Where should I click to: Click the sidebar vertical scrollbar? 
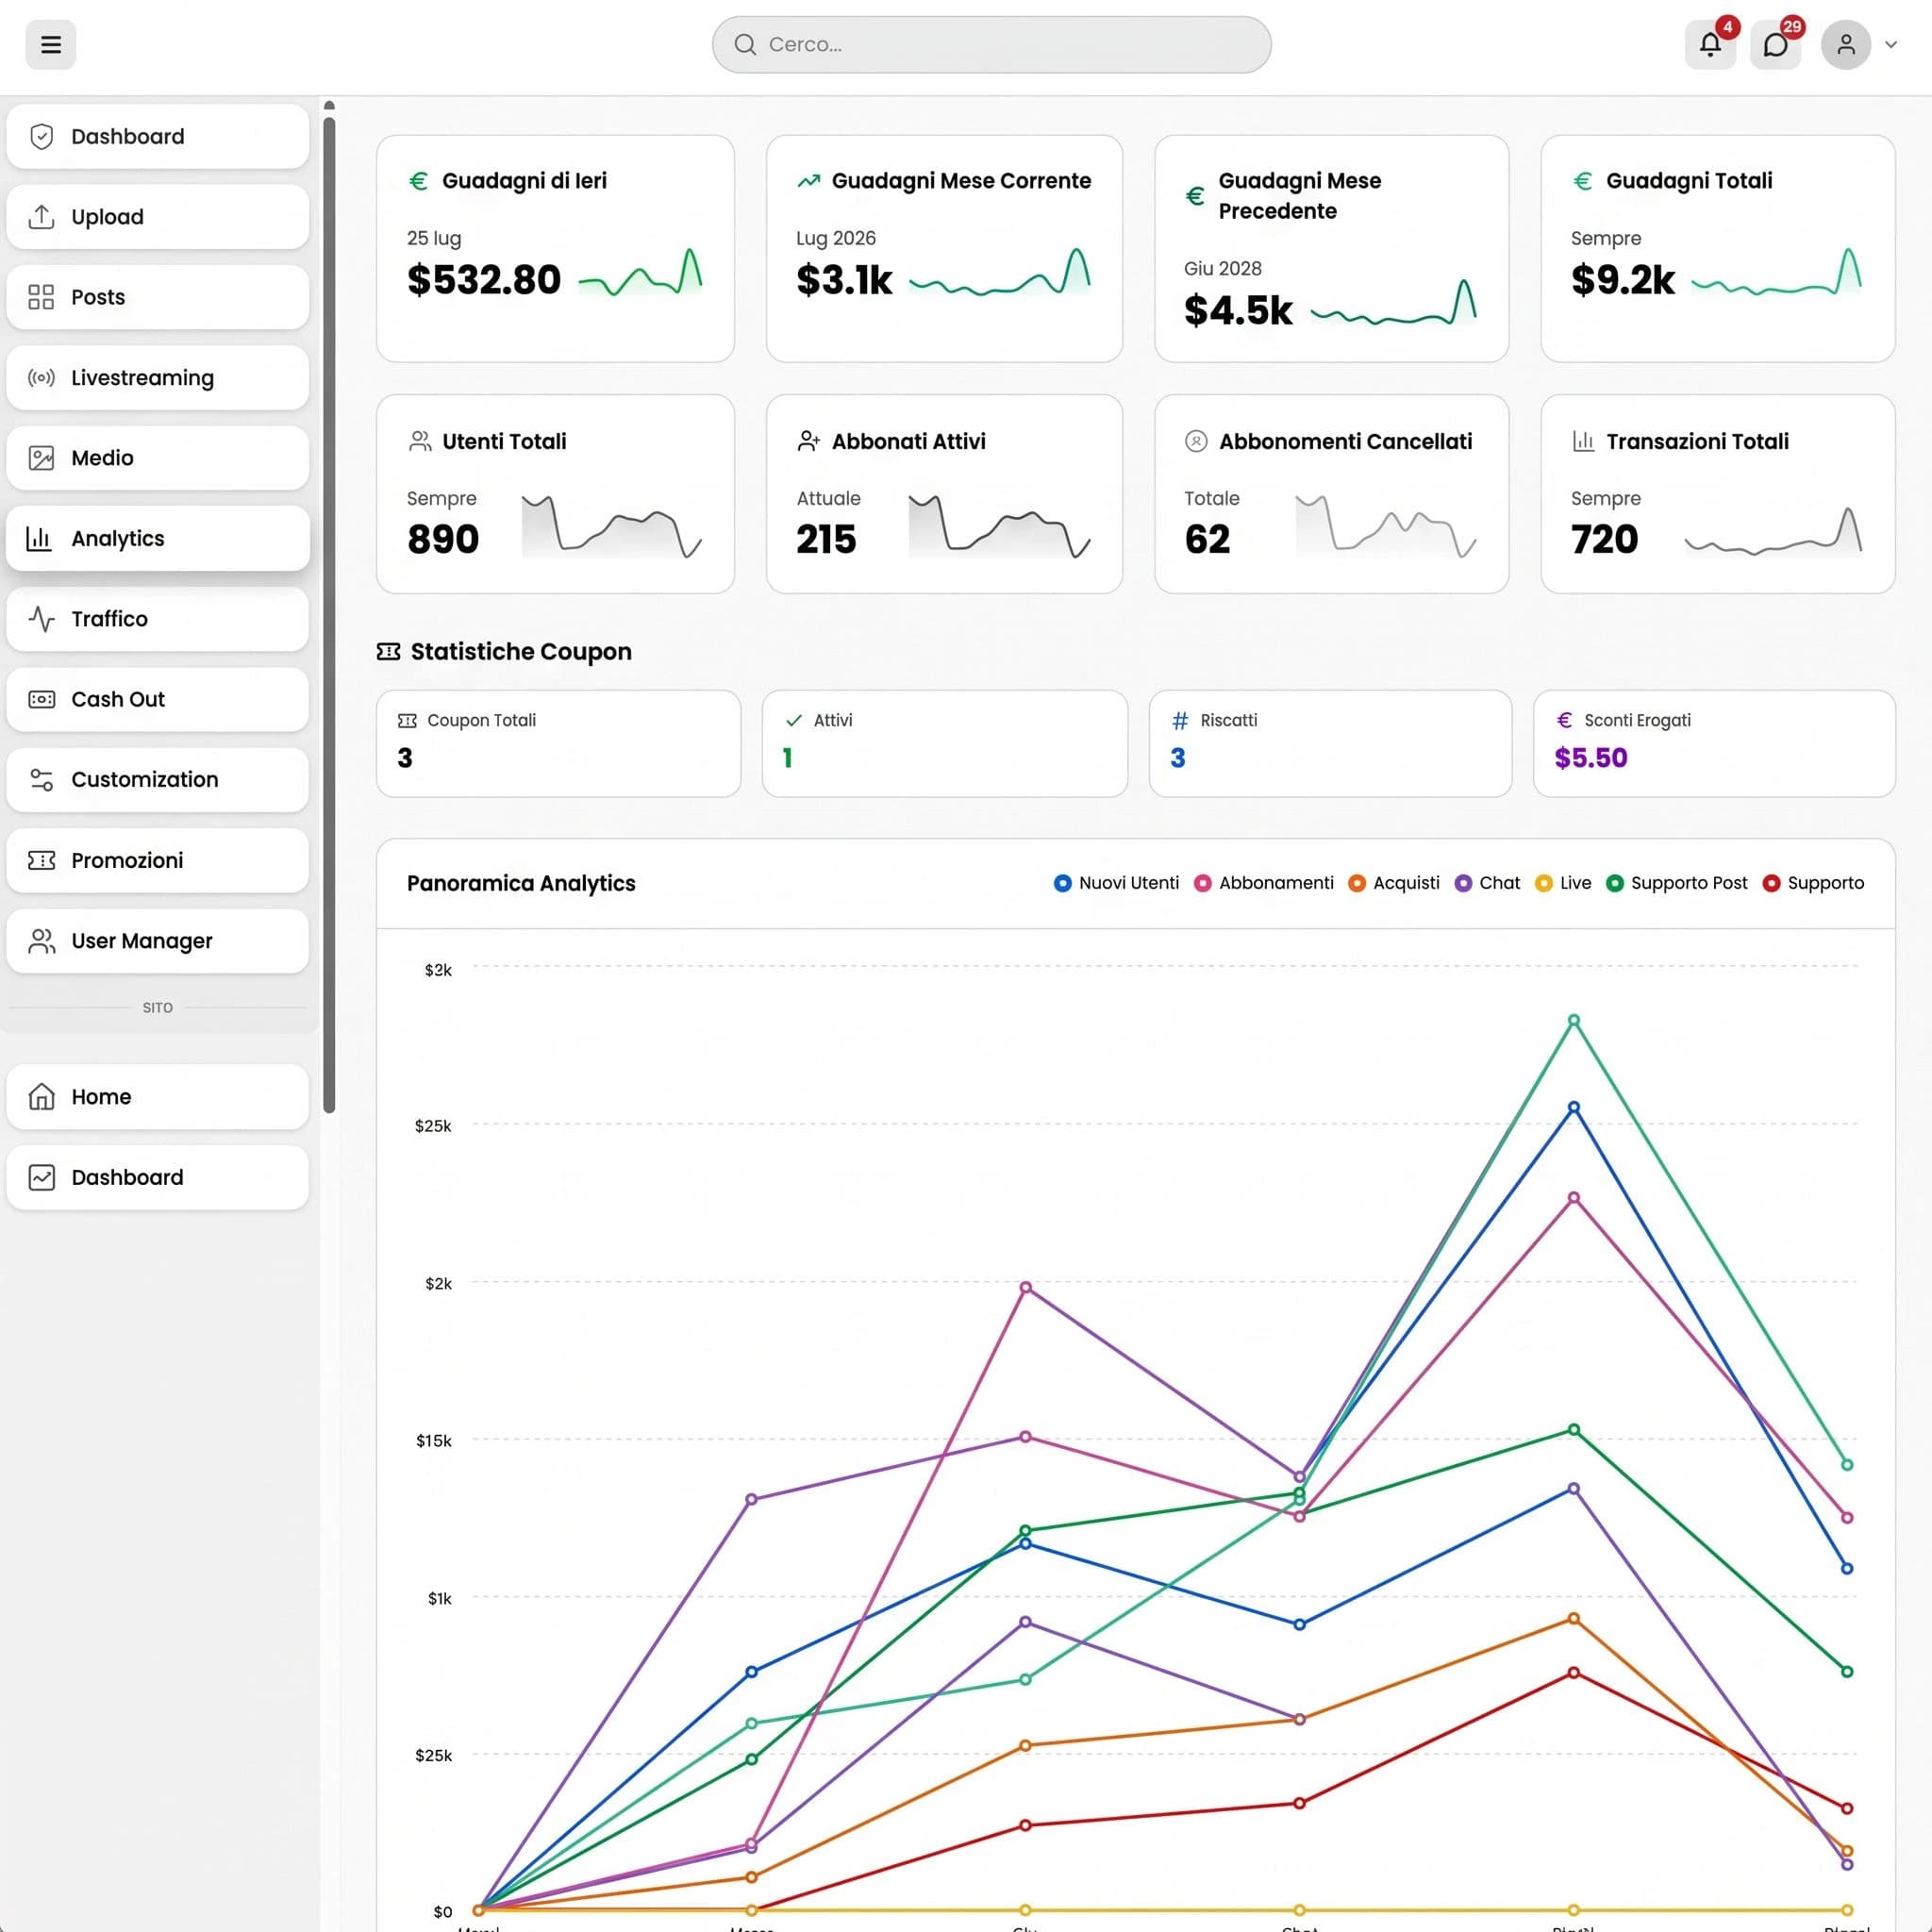[x=329, y=614]
